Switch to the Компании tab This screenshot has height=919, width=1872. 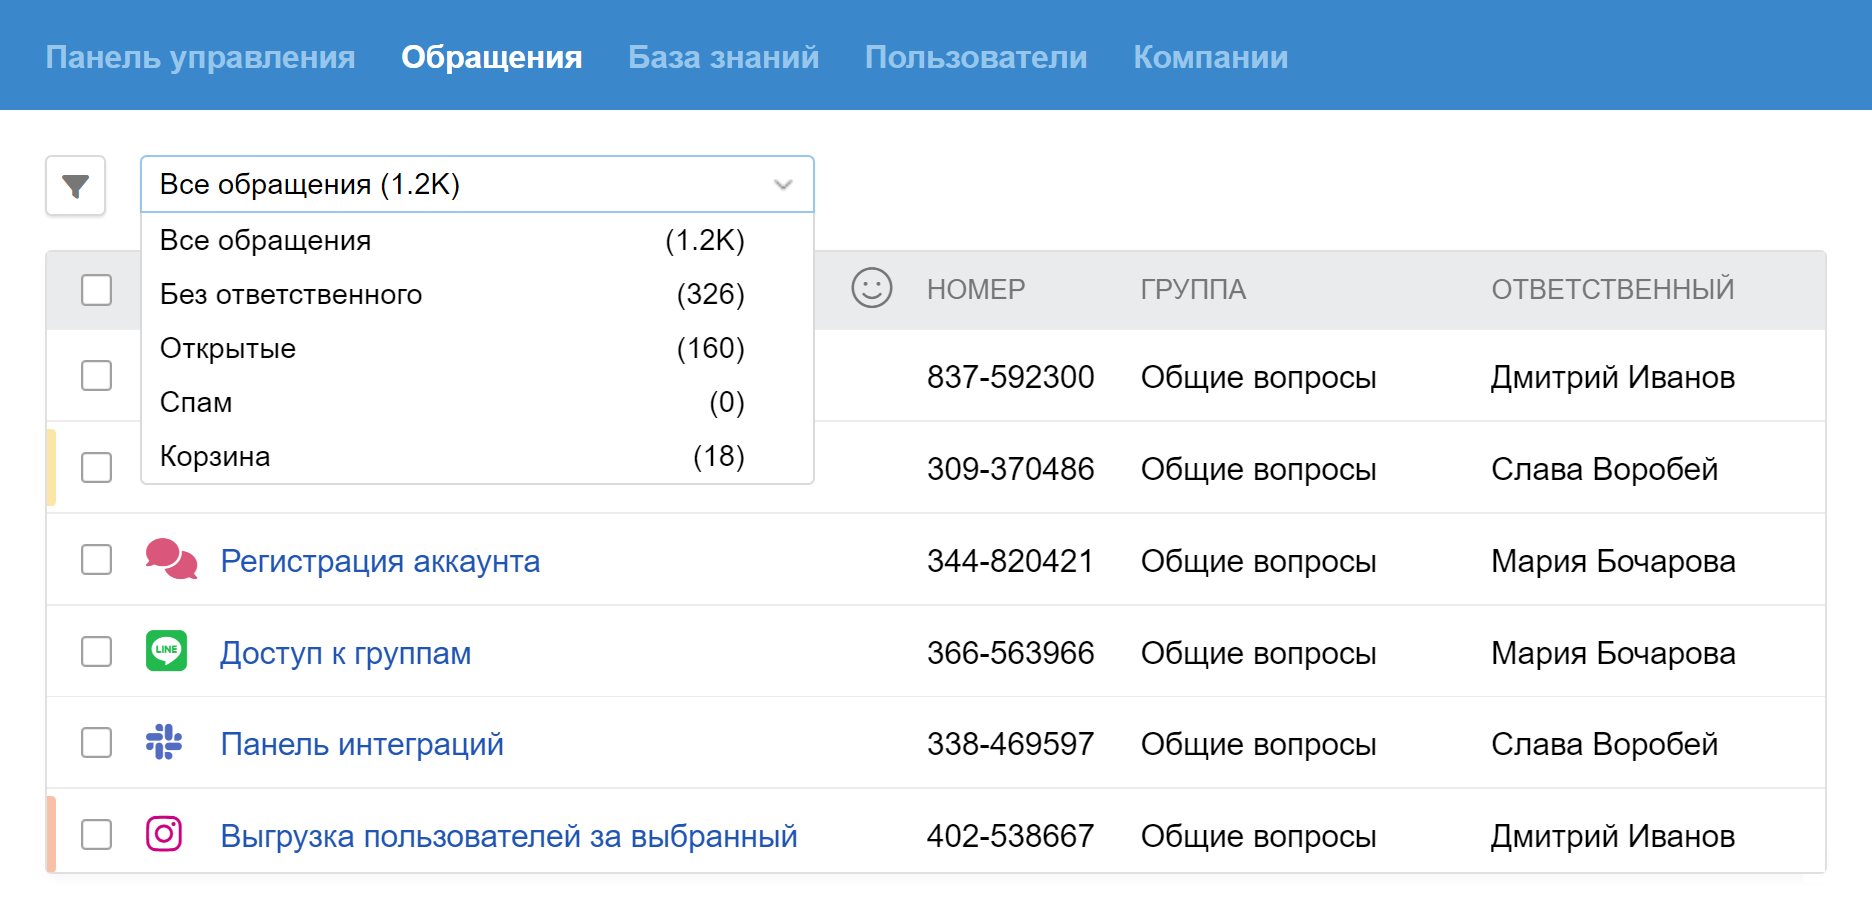(x=1210, y=57)
